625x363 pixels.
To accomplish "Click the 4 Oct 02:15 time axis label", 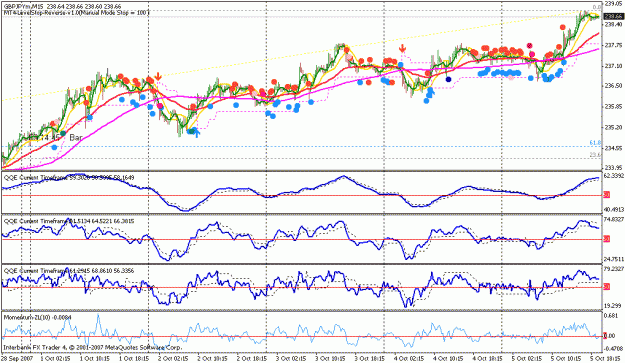I will click(x=409, y=359).
